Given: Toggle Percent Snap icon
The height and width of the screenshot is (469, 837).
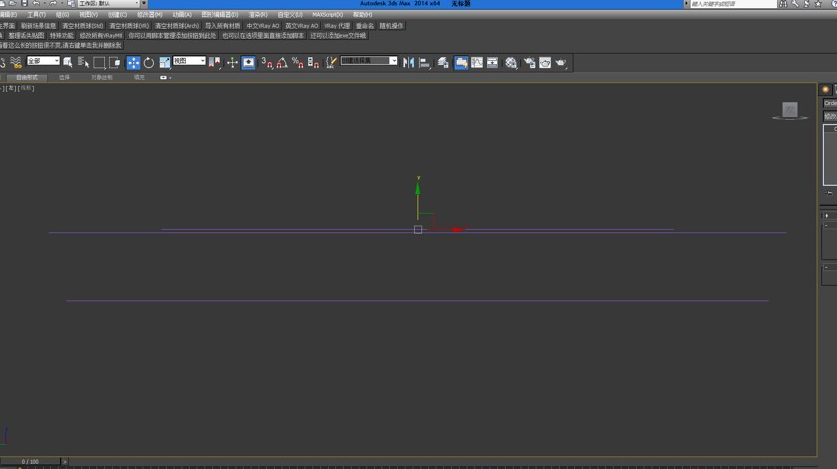Looking at the screenshot, I should coord(298,62).
